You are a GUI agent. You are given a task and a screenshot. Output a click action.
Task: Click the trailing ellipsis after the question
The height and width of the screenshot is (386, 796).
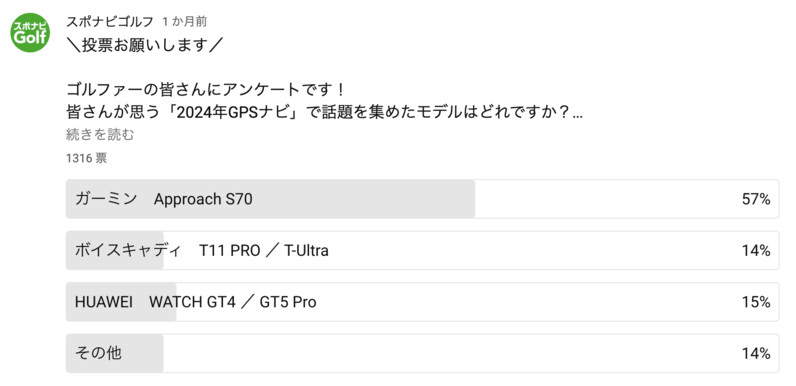click(x=577, y=116)
